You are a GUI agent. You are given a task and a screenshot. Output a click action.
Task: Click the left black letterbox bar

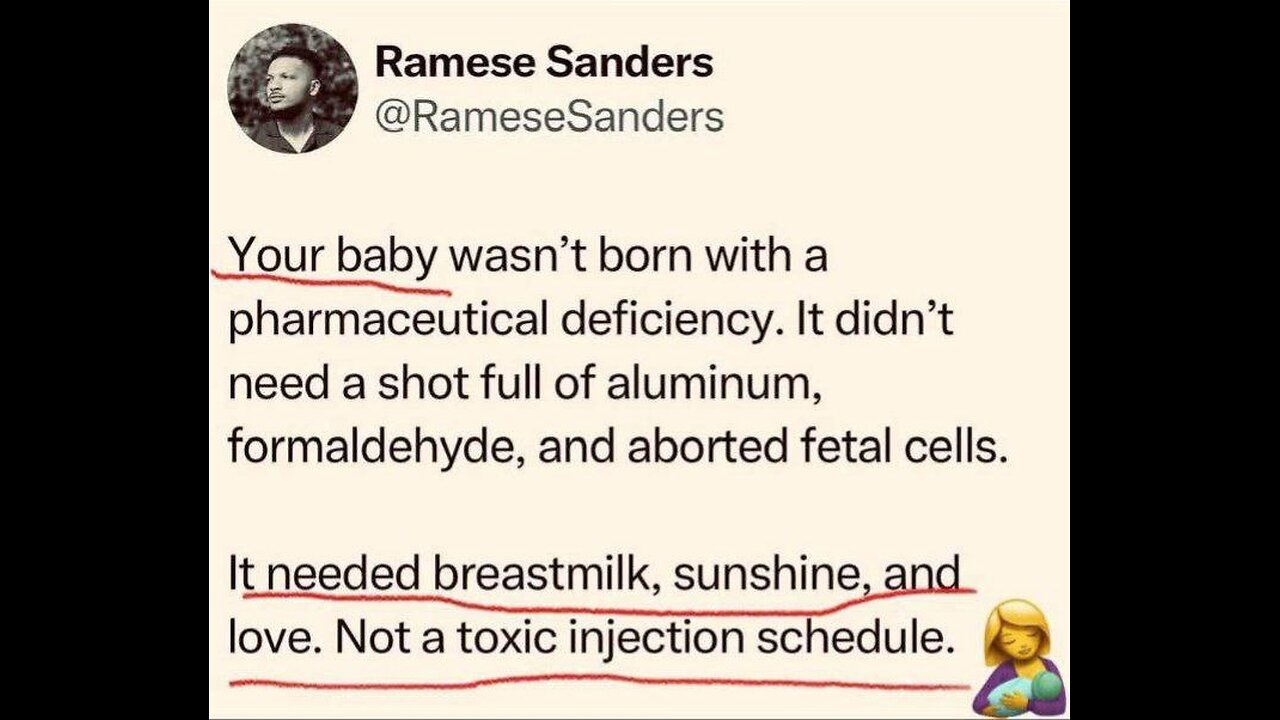pyautogui.click(x=104, y=360)
